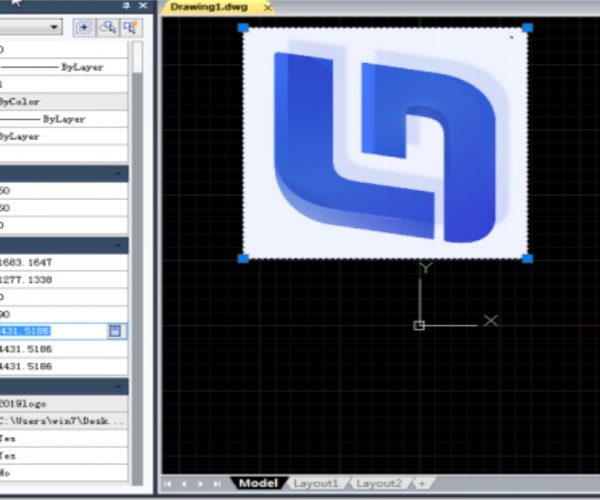This screenshot has height=500, width=600.
Task: Open calculator icon beside highlighted scale field
Action: pos(115,331)
